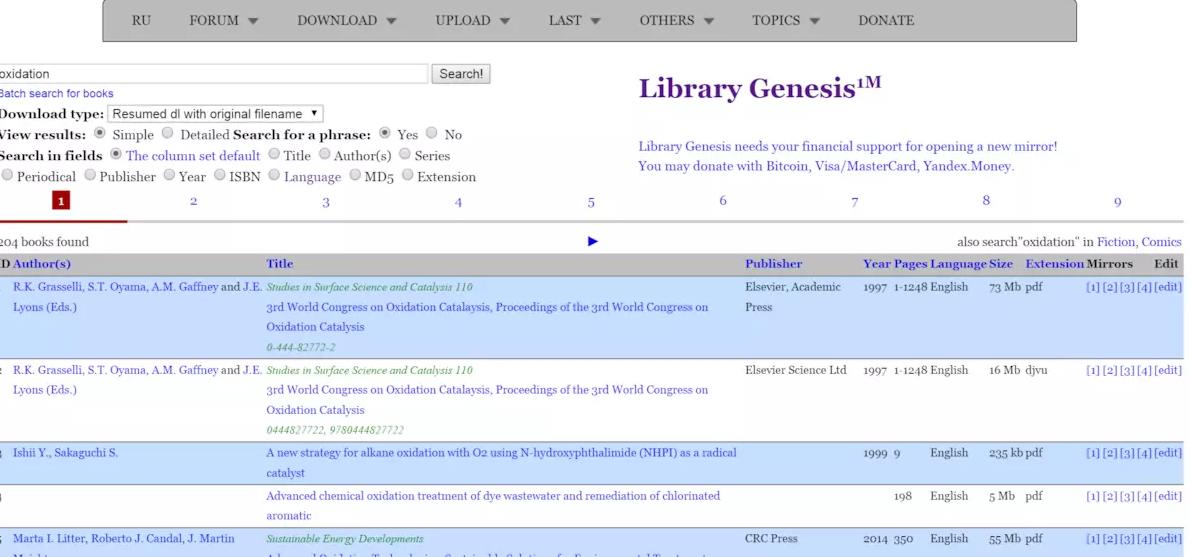Go to results page 2
The width and height of the screenshot is (1190, 557).
click(194, 201)
